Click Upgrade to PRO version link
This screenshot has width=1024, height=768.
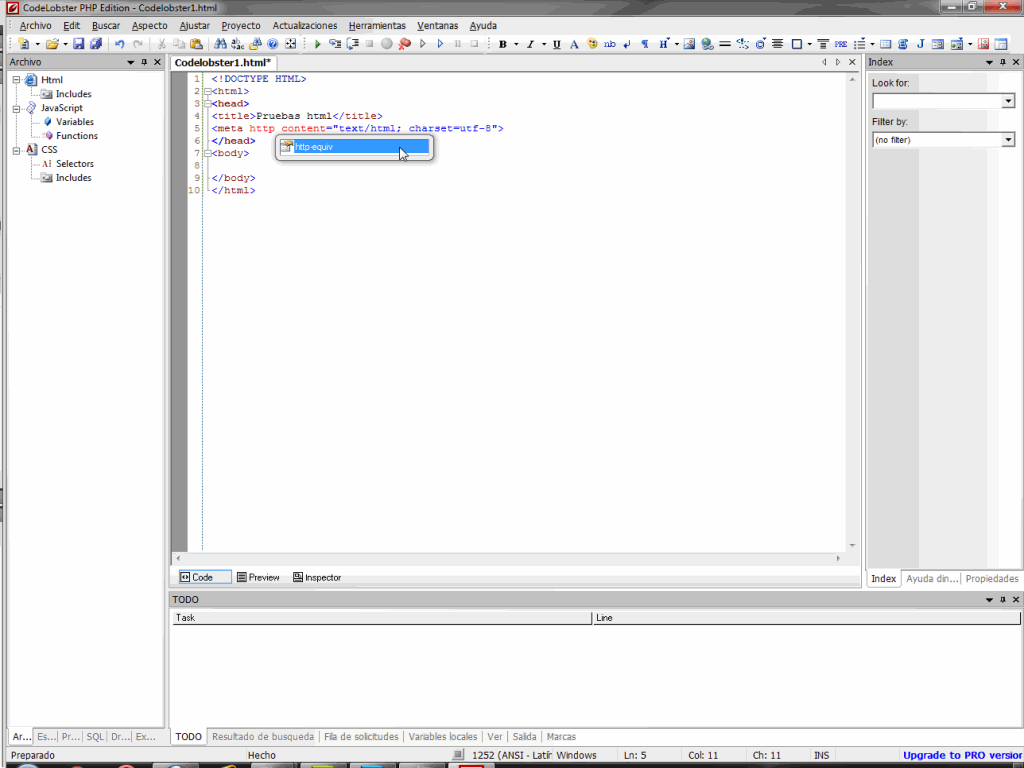pos(962,755)
